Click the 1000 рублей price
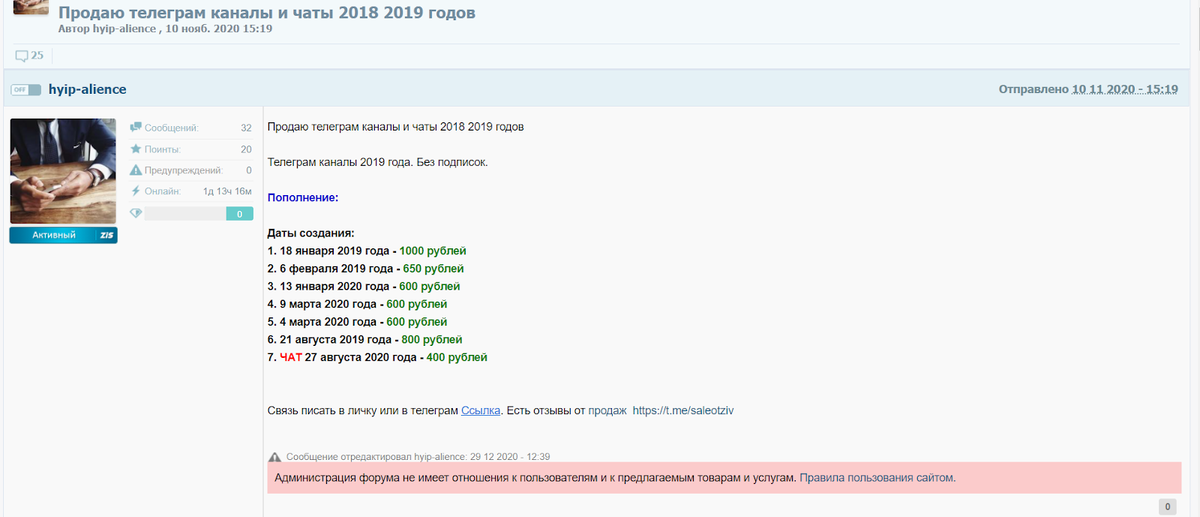Screen dimensions: 1200x517 (x=432, y=251)
